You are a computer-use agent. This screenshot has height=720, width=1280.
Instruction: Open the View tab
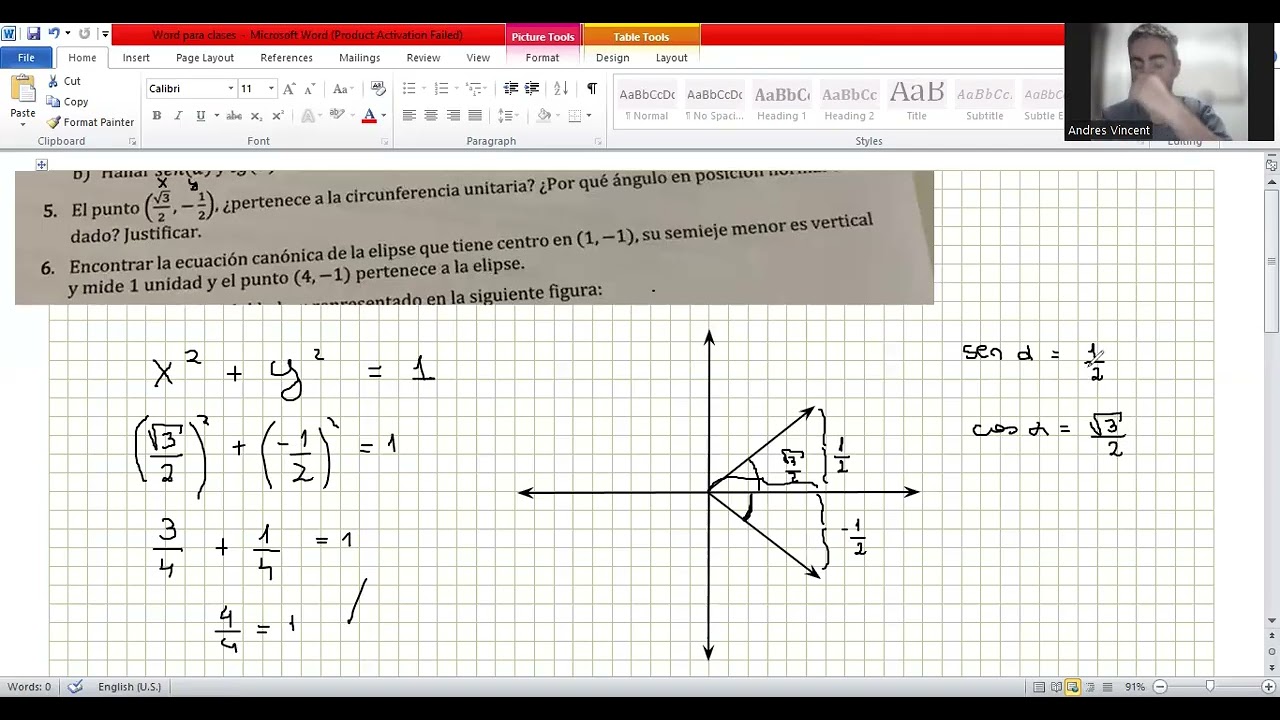[478, 58]
